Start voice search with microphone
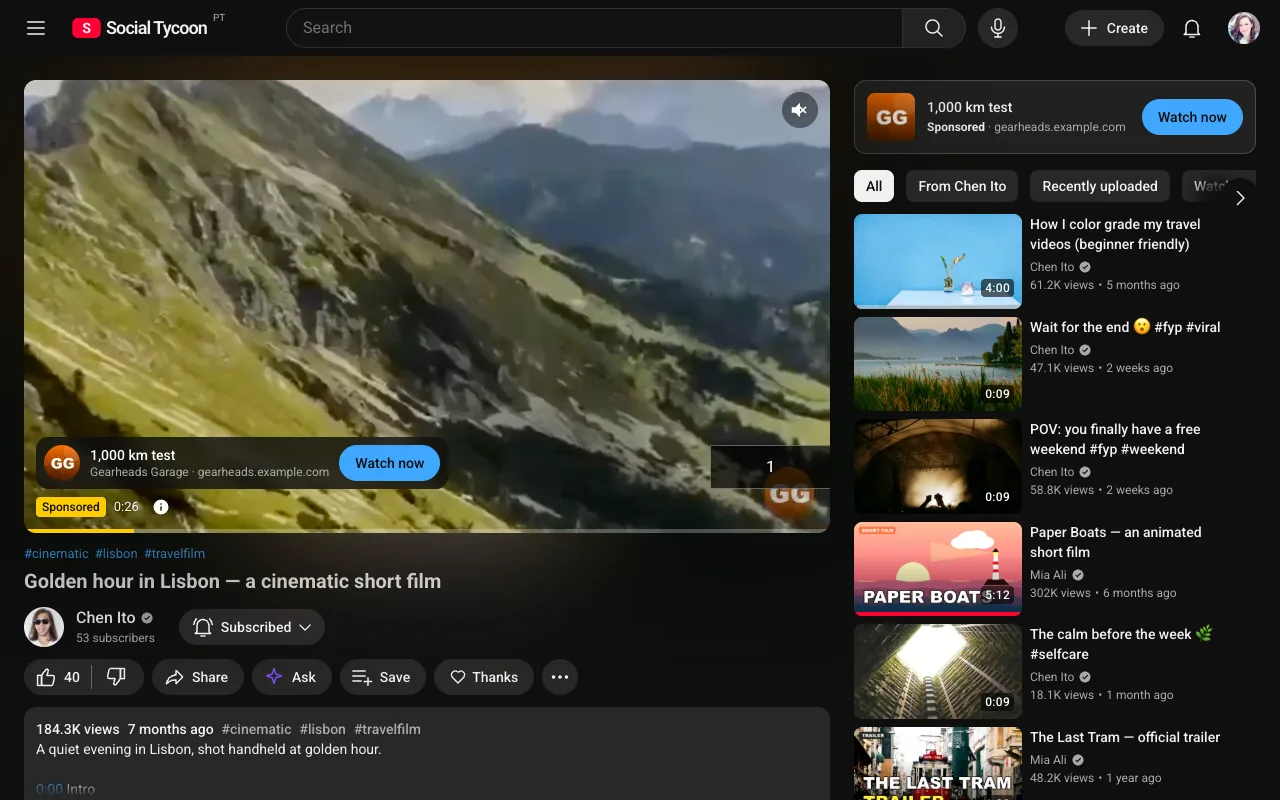This screenshot has height=800, width=1280. (x=998, y=28)
